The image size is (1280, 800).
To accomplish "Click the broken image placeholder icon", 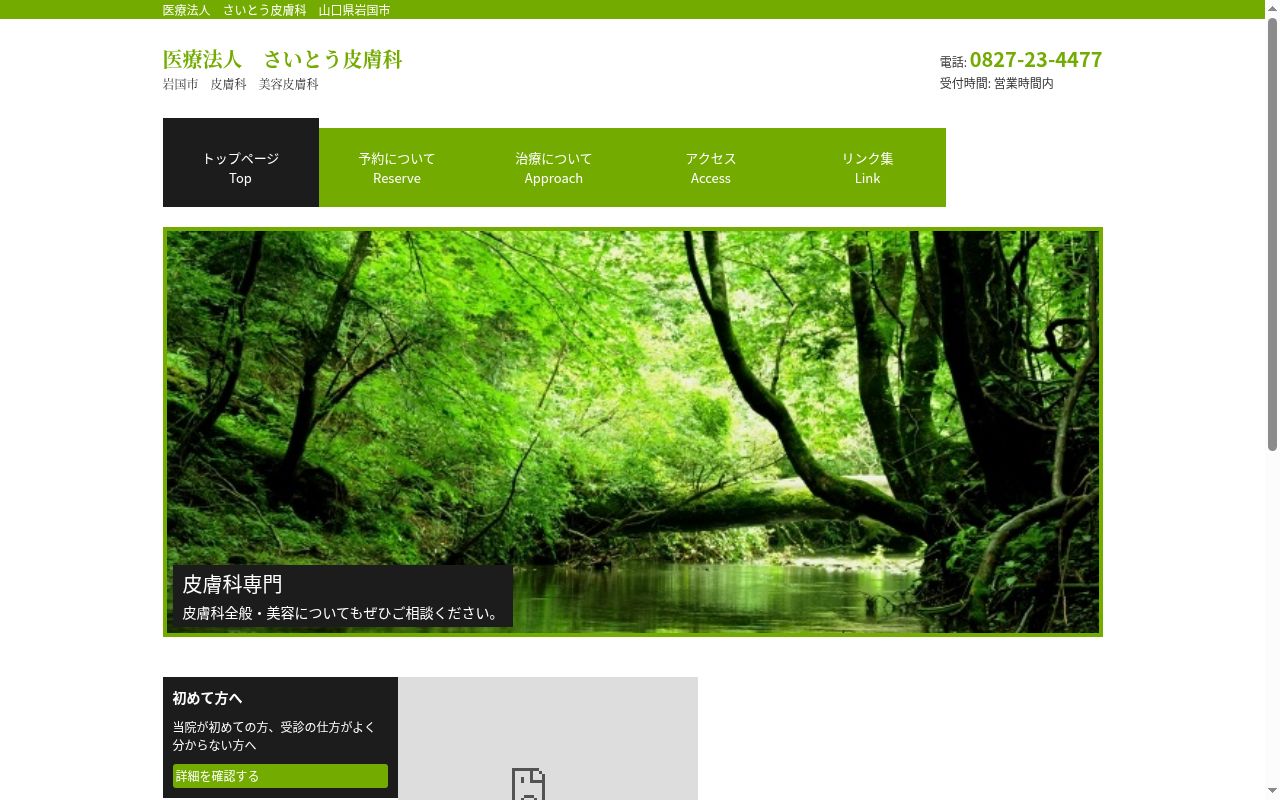I will point(528,784).
